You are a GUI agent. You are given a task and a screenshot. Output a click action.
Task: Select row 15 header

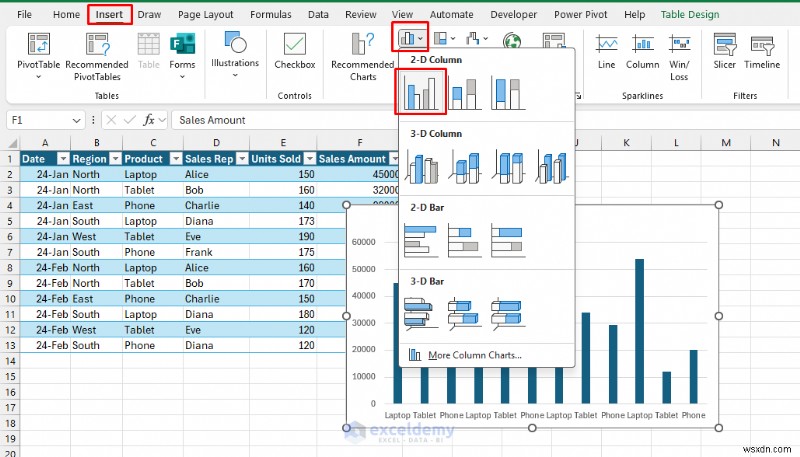10,376
